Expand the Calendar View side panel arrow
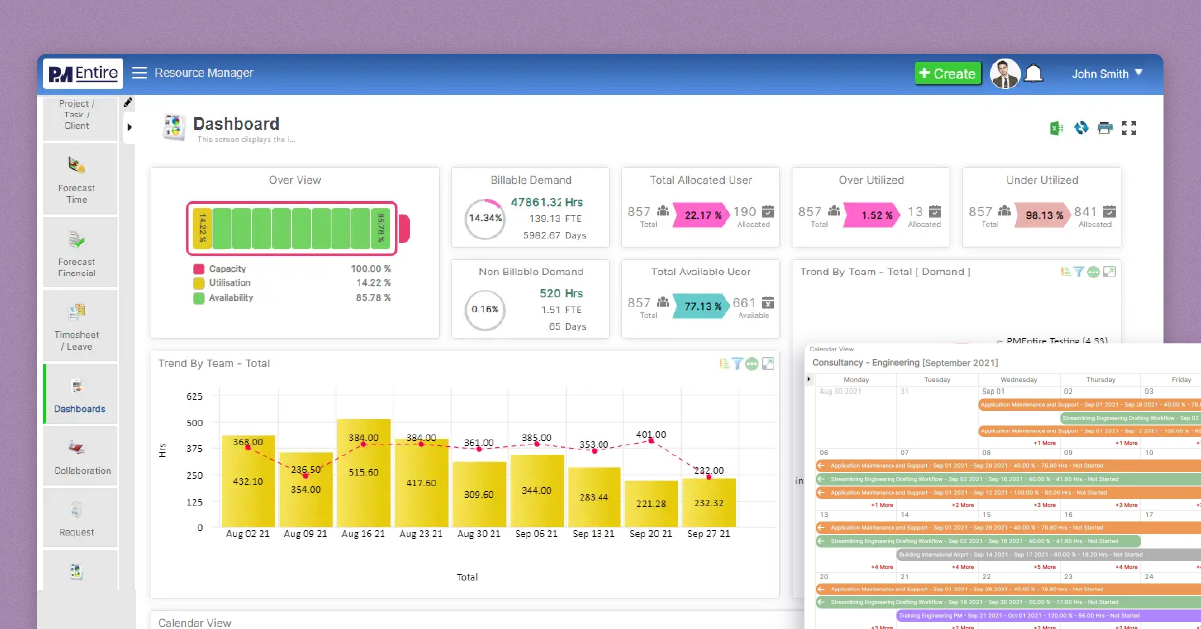This screenshot has height=629, width=1201. pos(810,378)
